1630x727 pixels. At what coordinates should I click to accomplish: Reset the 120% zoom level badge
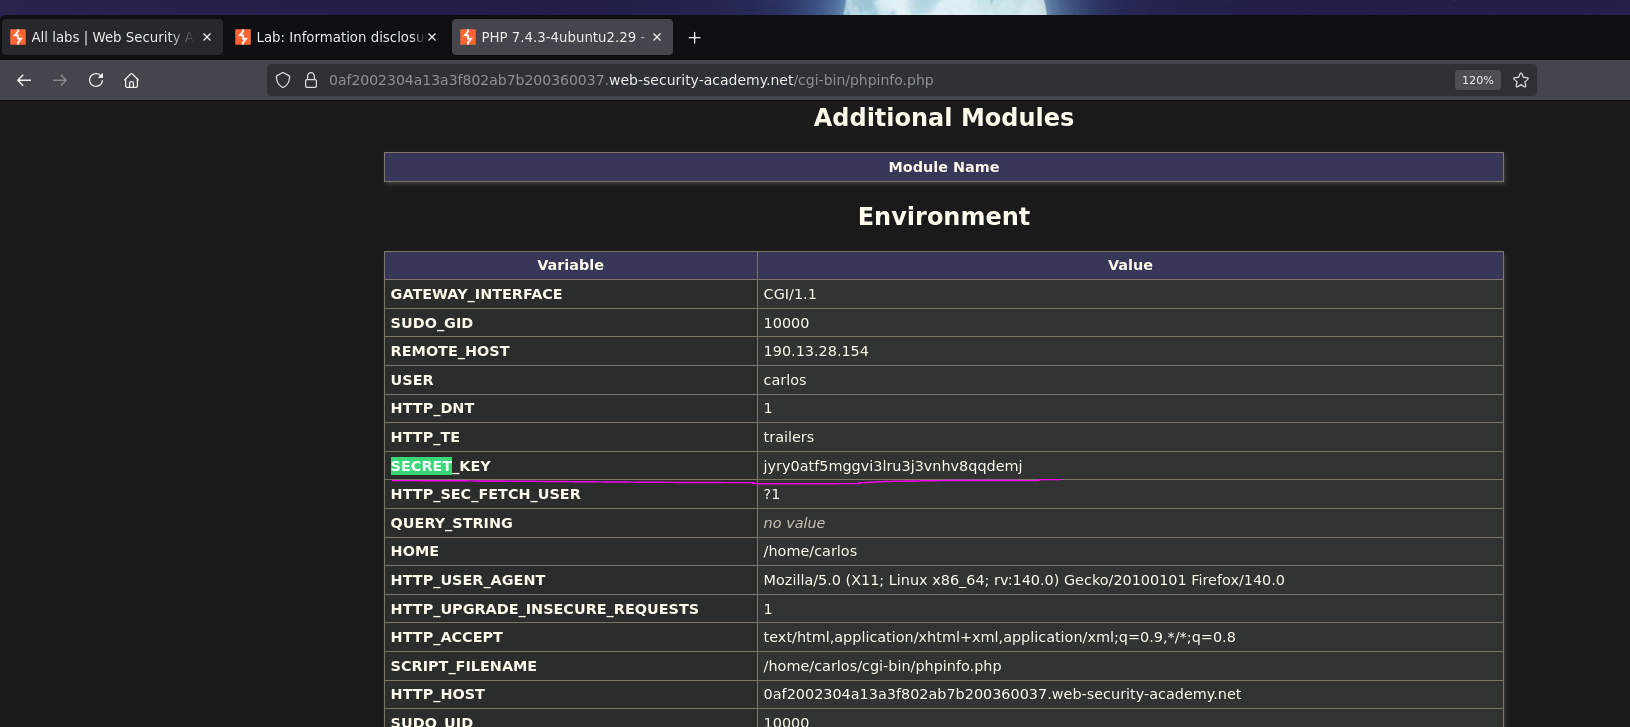(1477, 80)
